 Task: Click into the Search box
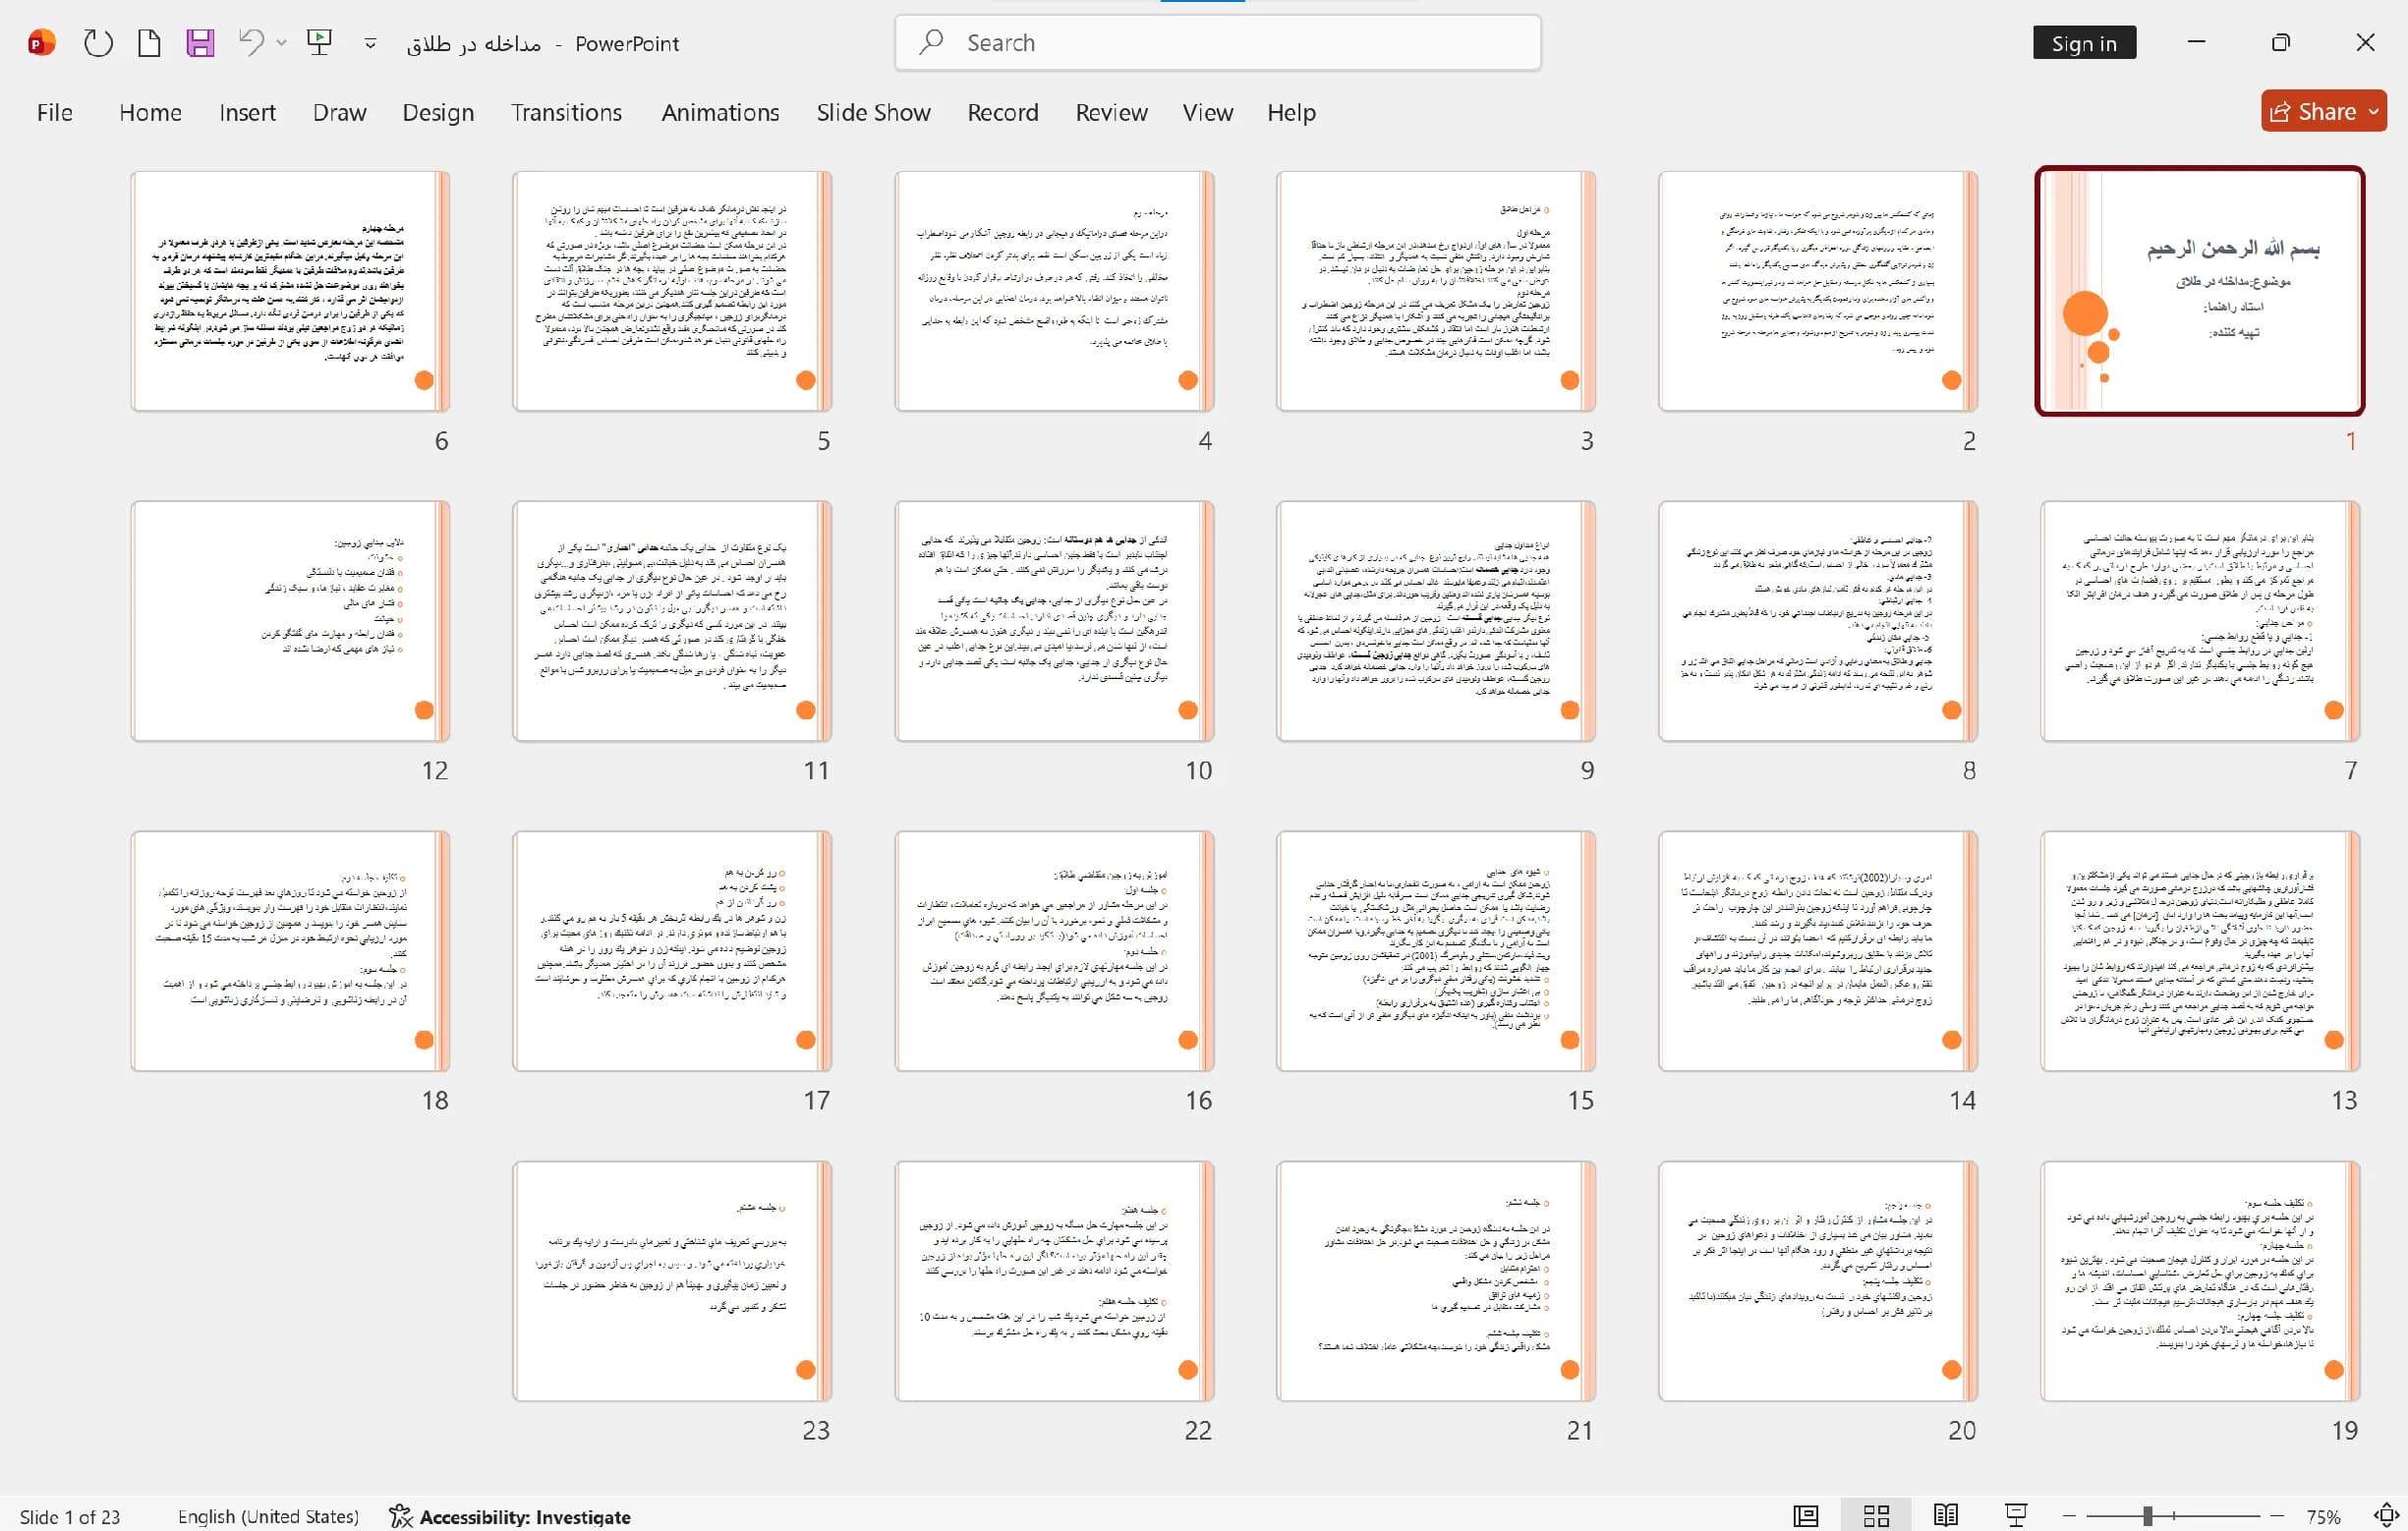click(1217, 43)
